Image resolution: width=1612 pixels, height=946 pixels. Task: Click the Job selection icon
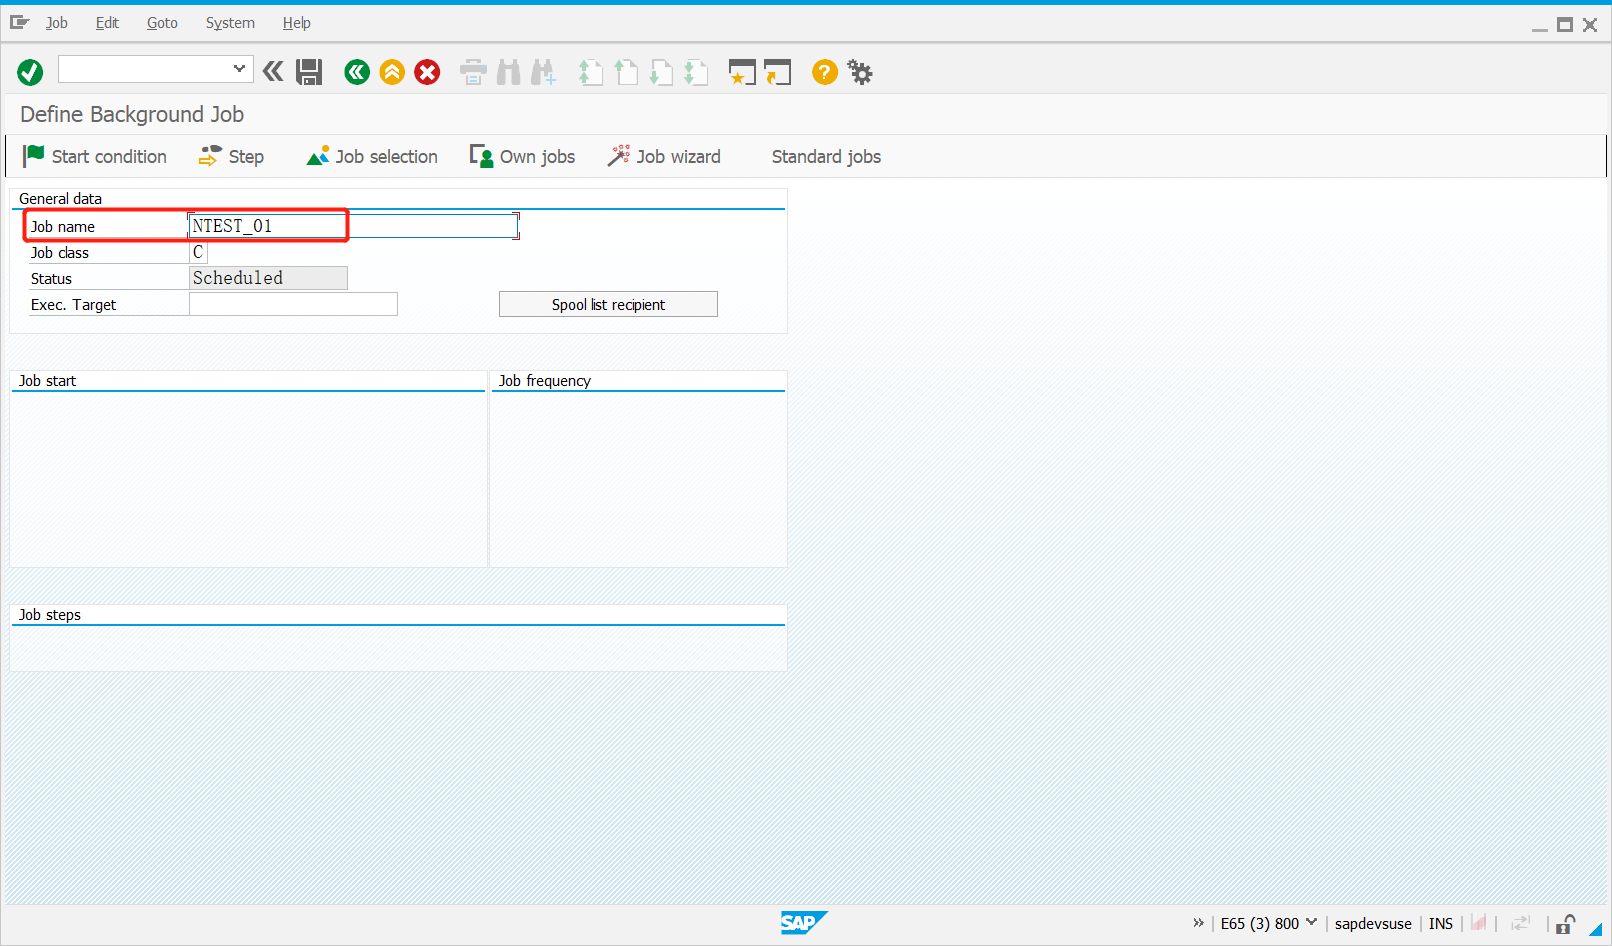(319, 156)
